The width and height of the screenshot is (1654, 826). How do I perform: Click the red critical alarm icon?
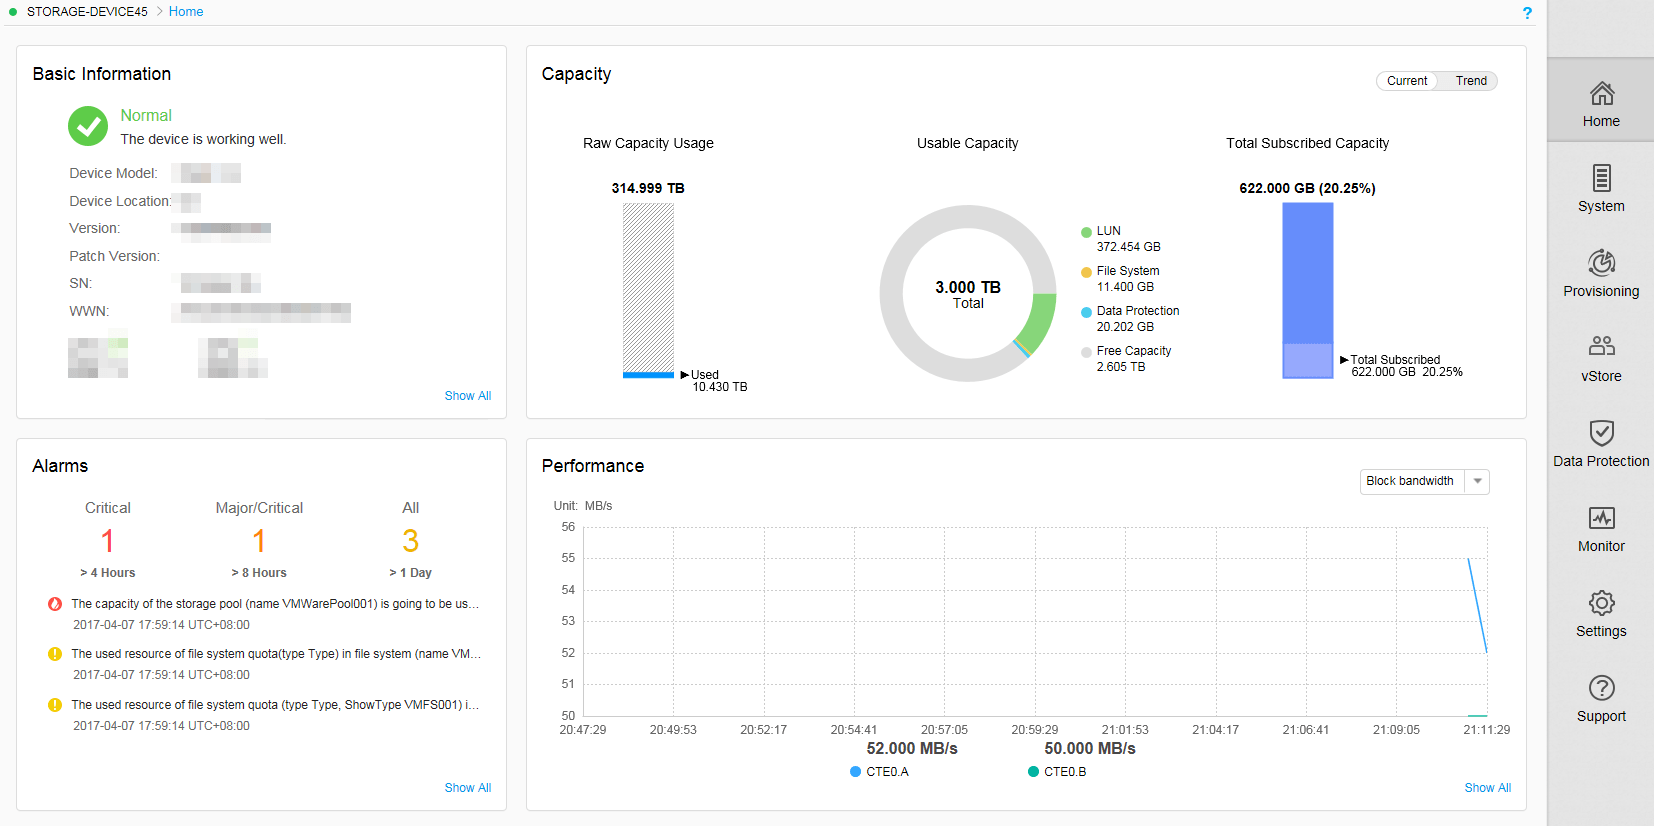click(x=55, y=604)
